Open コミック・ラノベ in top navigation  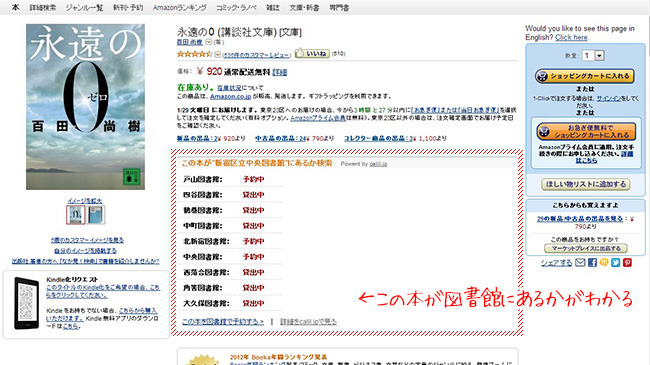click(x=236, y=7)
